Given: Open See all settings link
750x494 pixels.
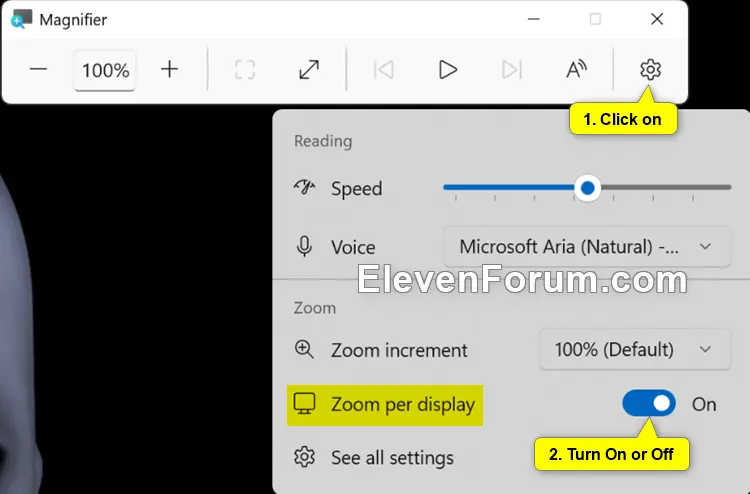Looking at the screenshot, I should pyautogui.click(x=392, y=458).
